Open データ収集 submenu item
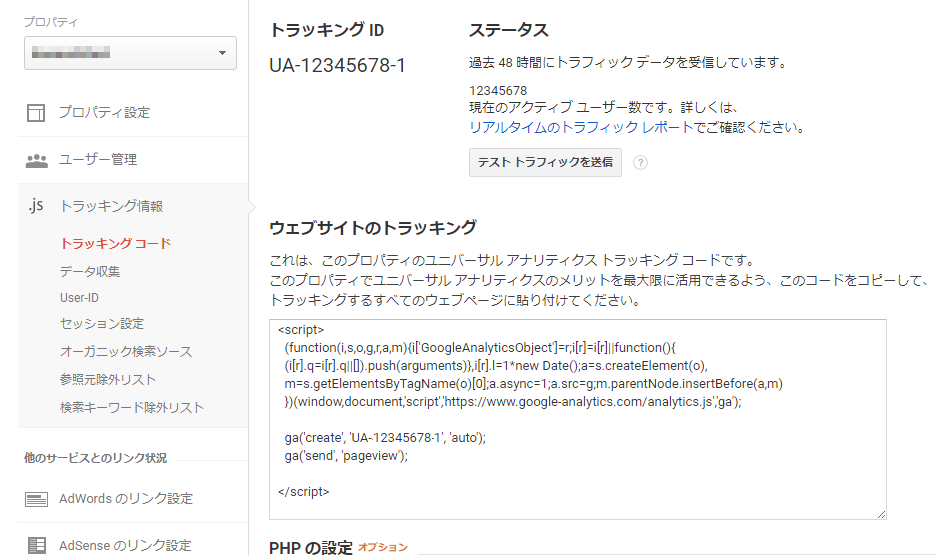Screen dimensions: 940x556 click(90, 272)
